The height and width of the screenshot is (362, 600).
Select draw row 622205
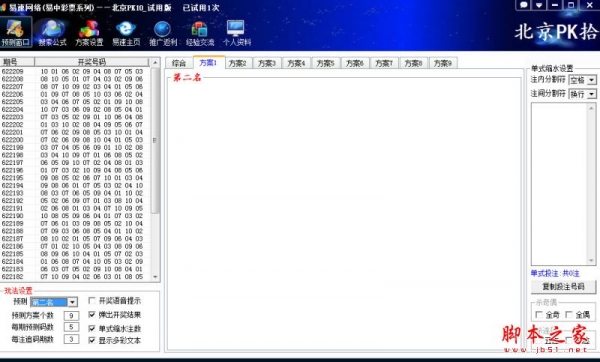click(75, 102)
